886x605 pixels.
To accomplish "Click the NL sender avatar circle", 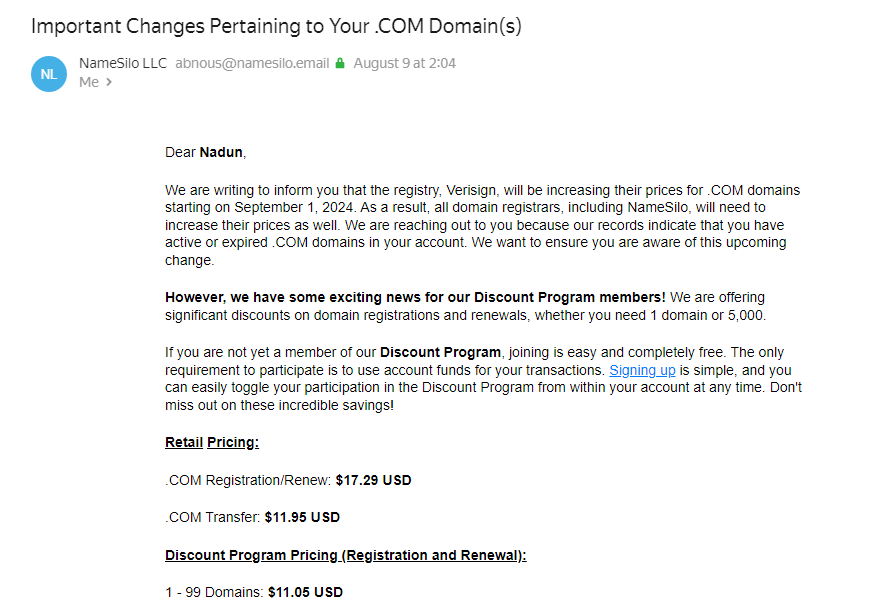I will click(49, 74).
